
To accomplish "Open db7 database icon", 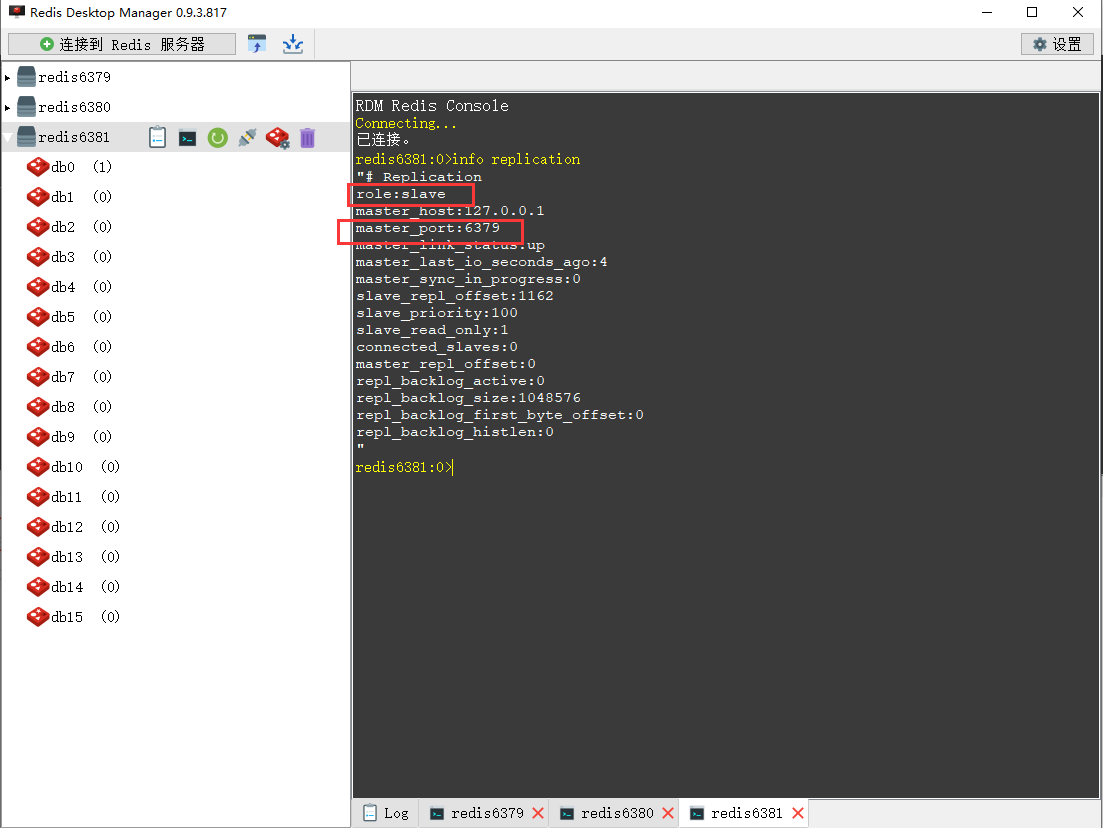I will (37, 377).
